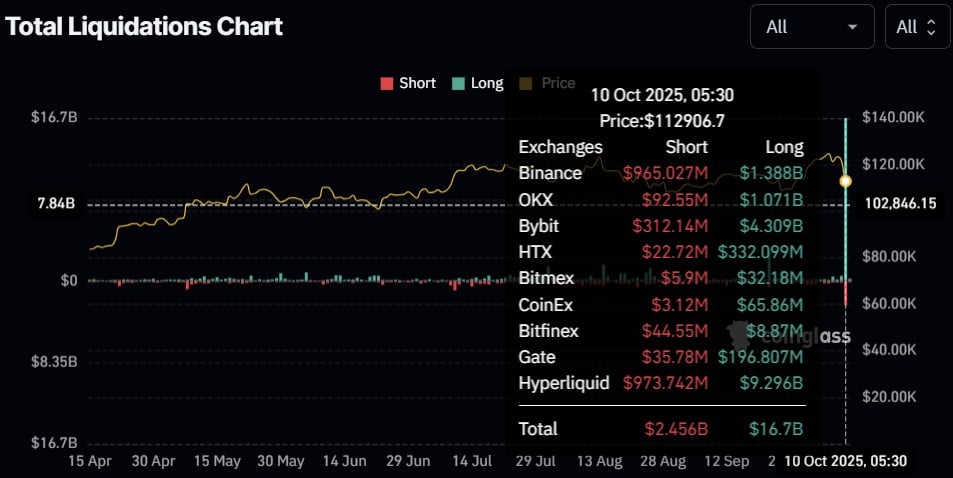The height and width of the screenshot is (478, 953).
Task: Click the yellow price marker dot
Action: 846,181
